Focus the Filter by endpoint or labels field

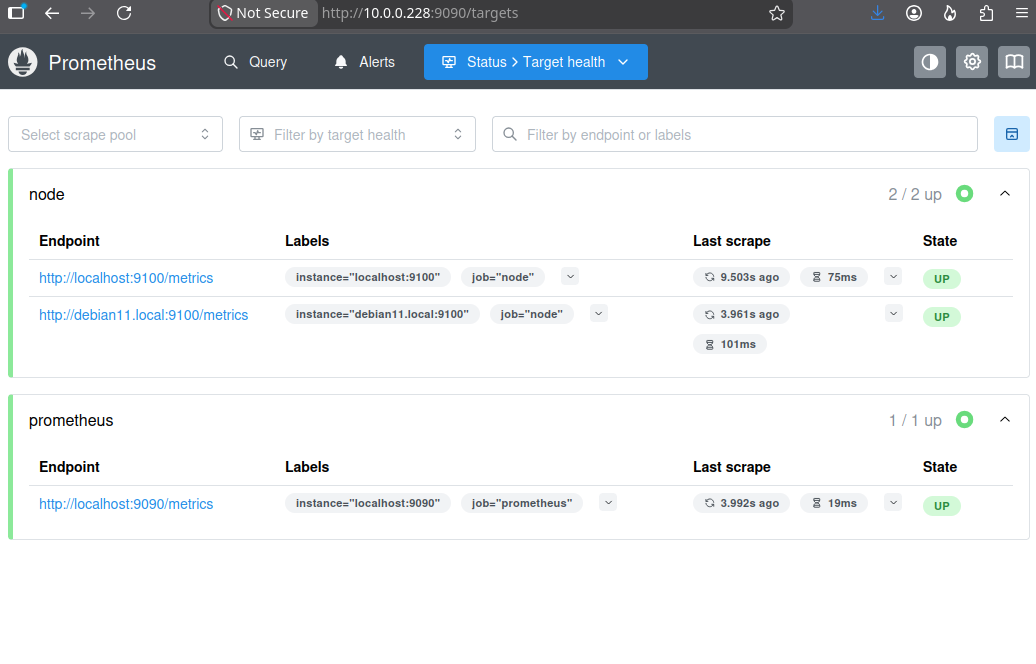(x=735, y=134)
